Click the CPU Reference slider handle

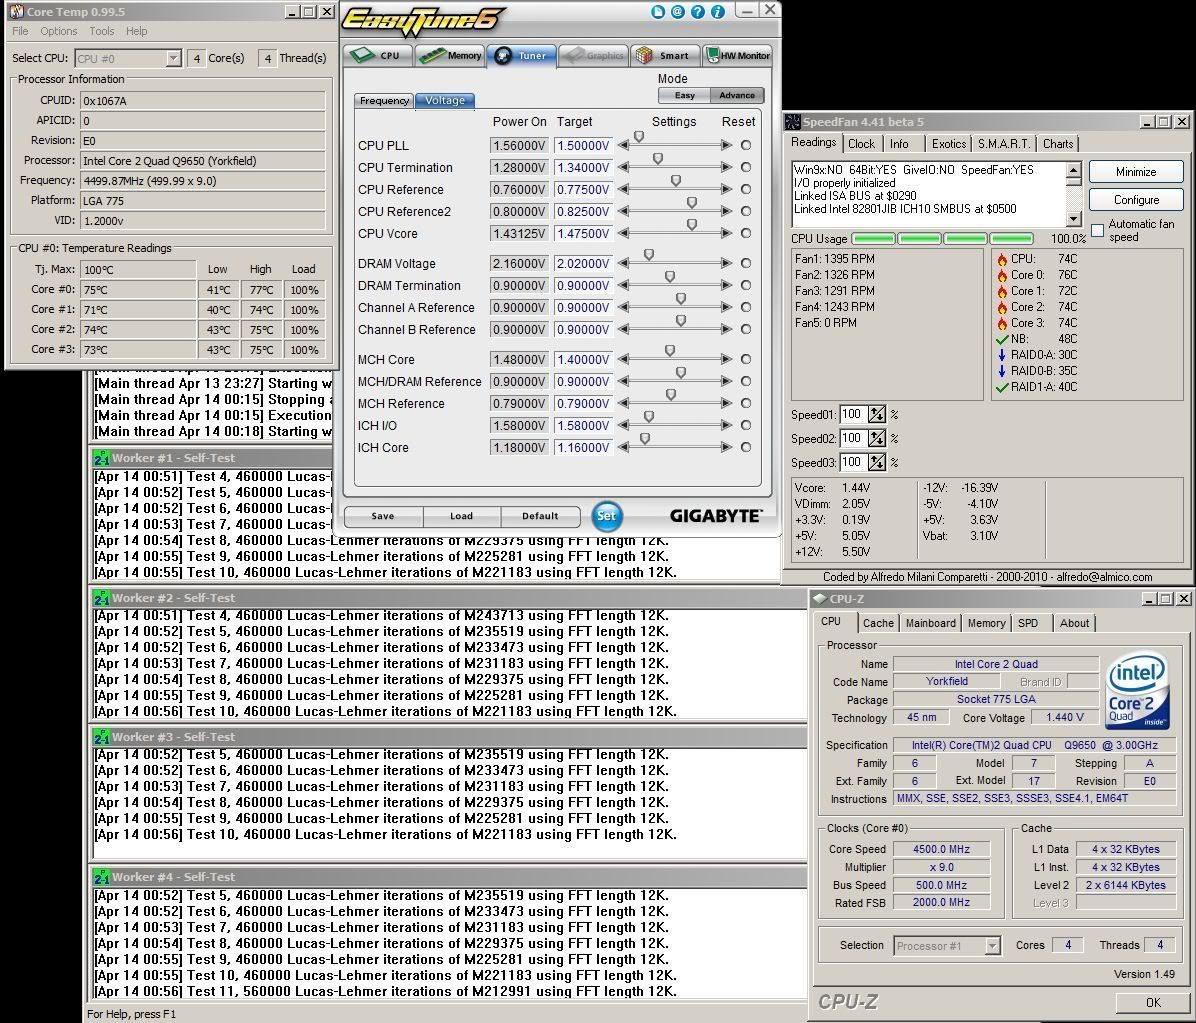[x=676, y=182]
